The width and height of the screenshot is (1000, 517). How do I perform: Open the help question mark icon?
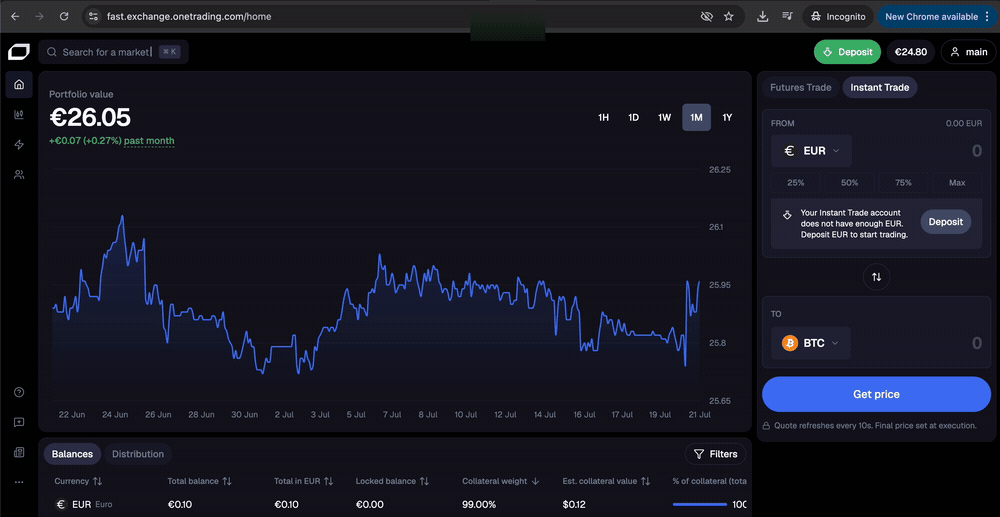tap(19, 392)
